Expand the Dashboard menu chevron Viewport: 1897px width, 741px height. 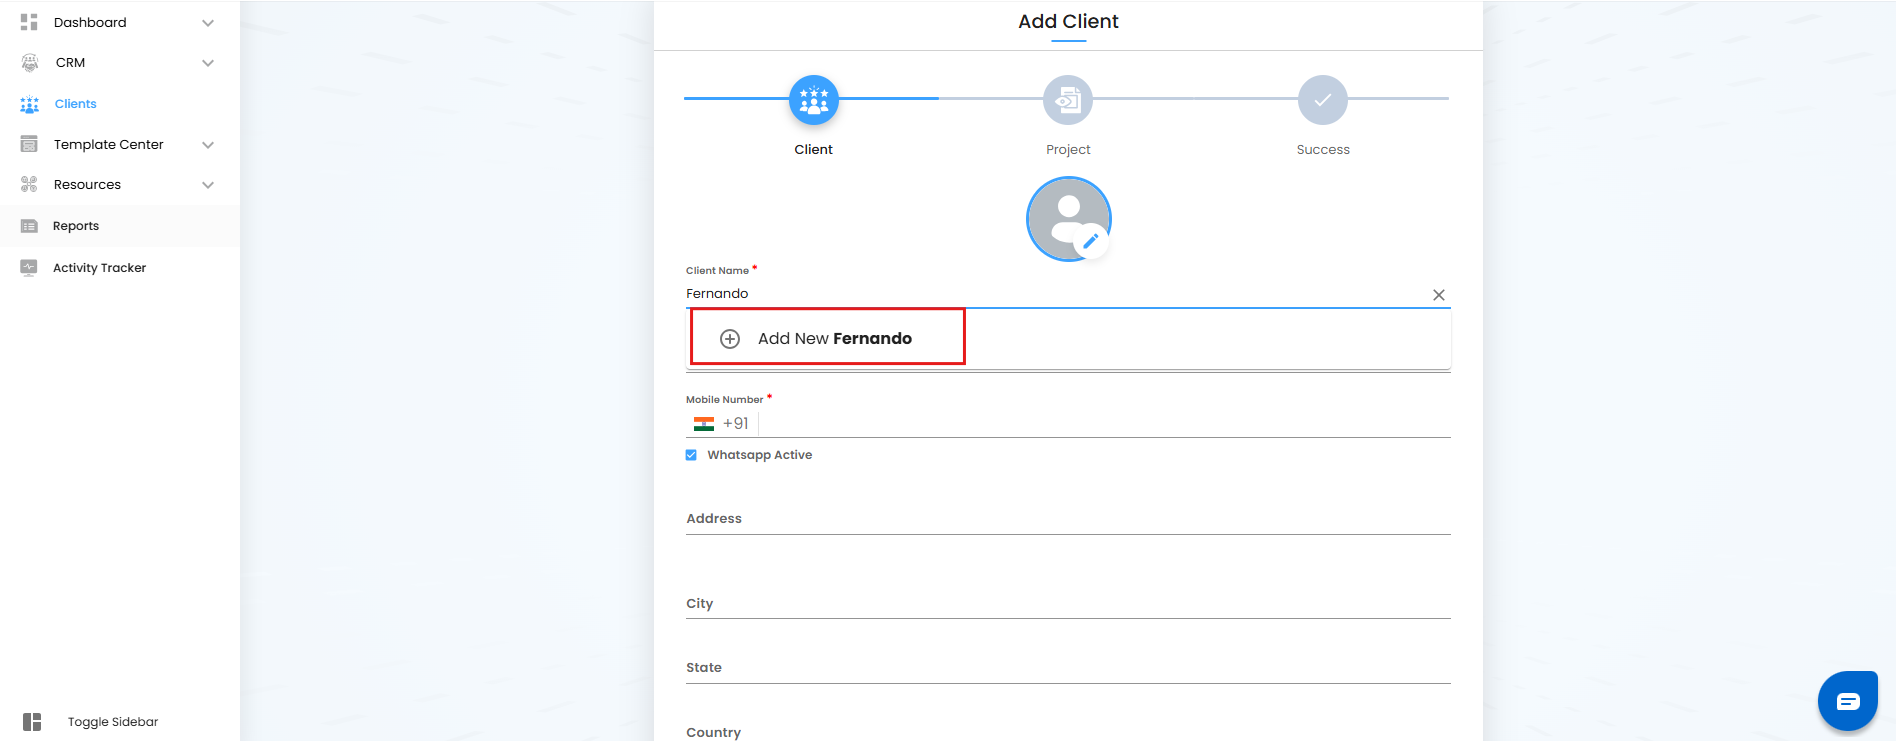pyautogui.click(x=208, y=23)
